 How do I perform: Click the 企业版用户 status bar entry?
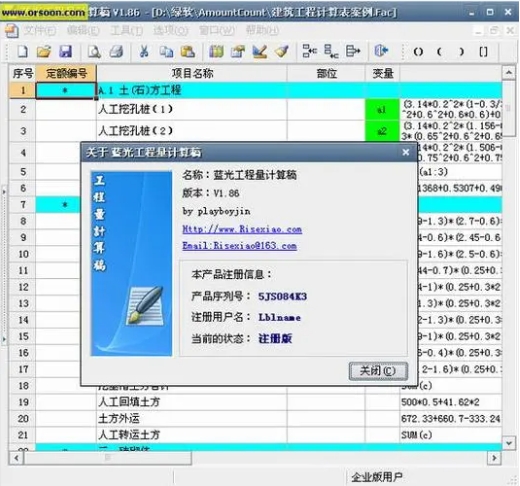pos(377,478)
